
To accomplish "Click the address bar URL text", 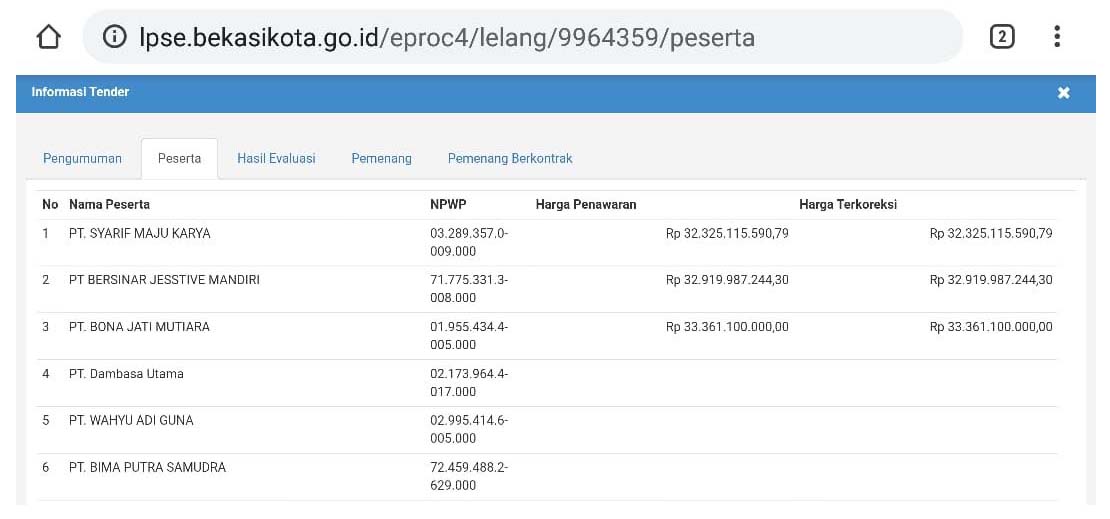I will (x=447, y=38).
